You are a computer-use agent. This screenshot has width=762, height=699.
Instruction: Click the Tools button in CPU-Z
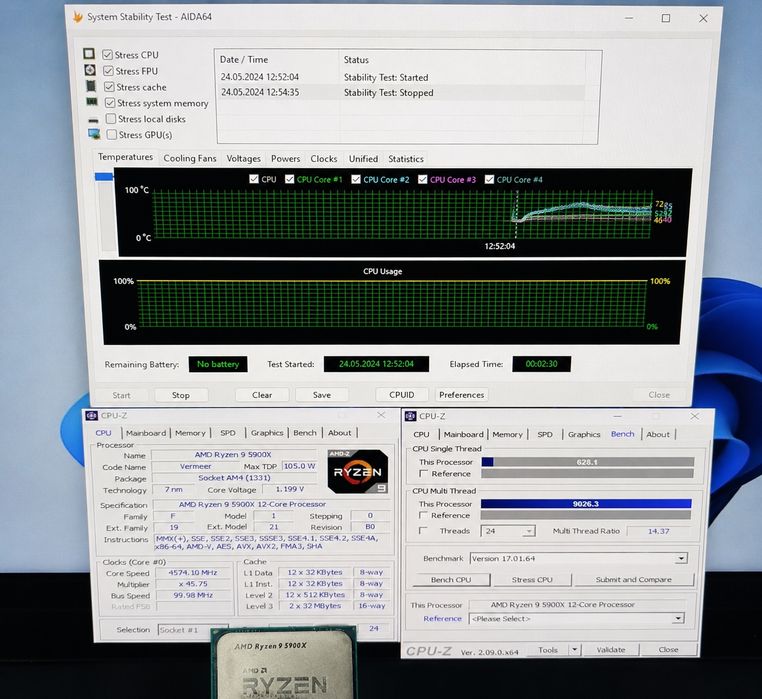pyautogui.click(x=548, y=649)
